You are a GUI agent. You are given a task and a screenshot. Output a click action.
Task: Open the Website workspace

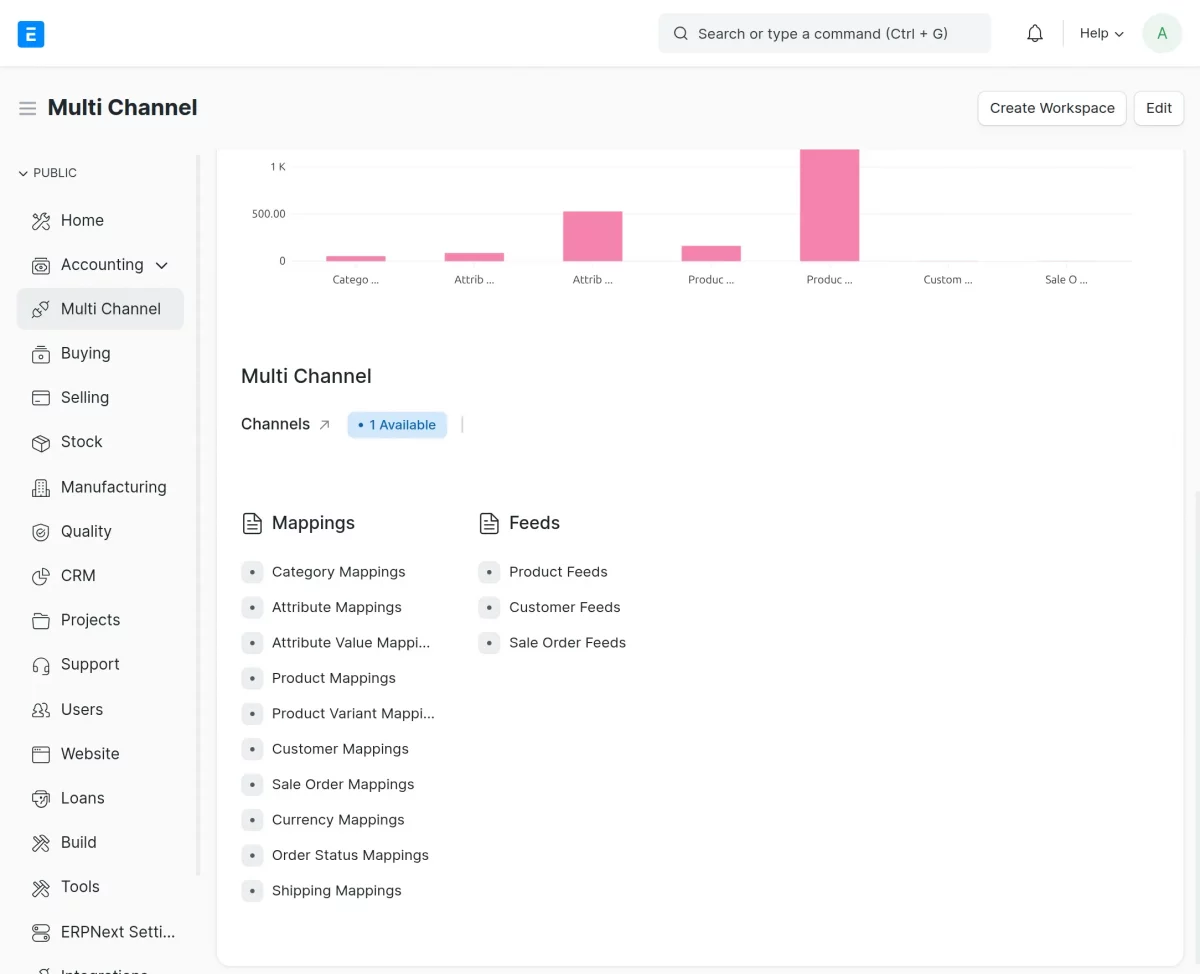coord(100,754)
